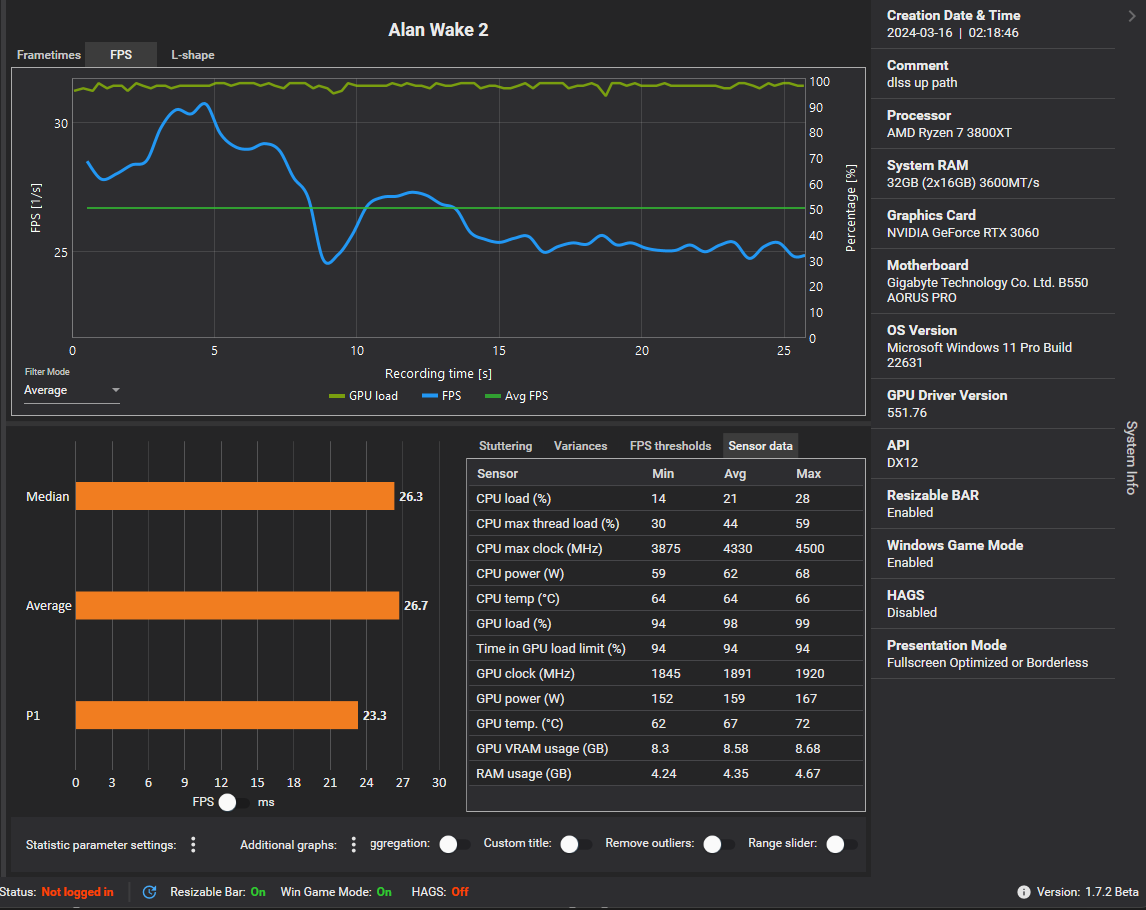1146x910 pixels.
Task: Click the Alan Wake 2 title
Action: [x=438, y=30]
